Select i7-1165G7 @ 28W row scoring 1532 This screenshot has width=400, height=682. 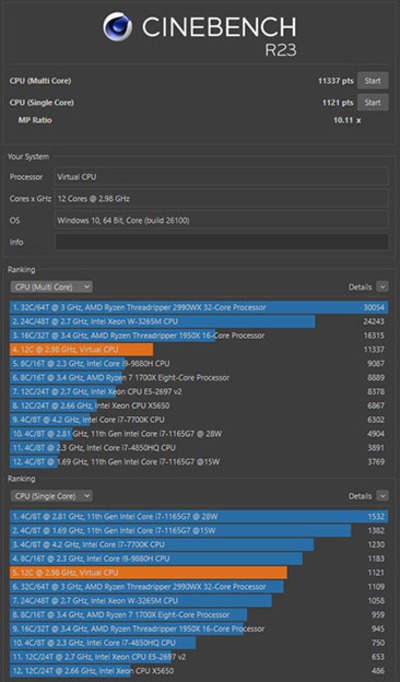[199, 517]
